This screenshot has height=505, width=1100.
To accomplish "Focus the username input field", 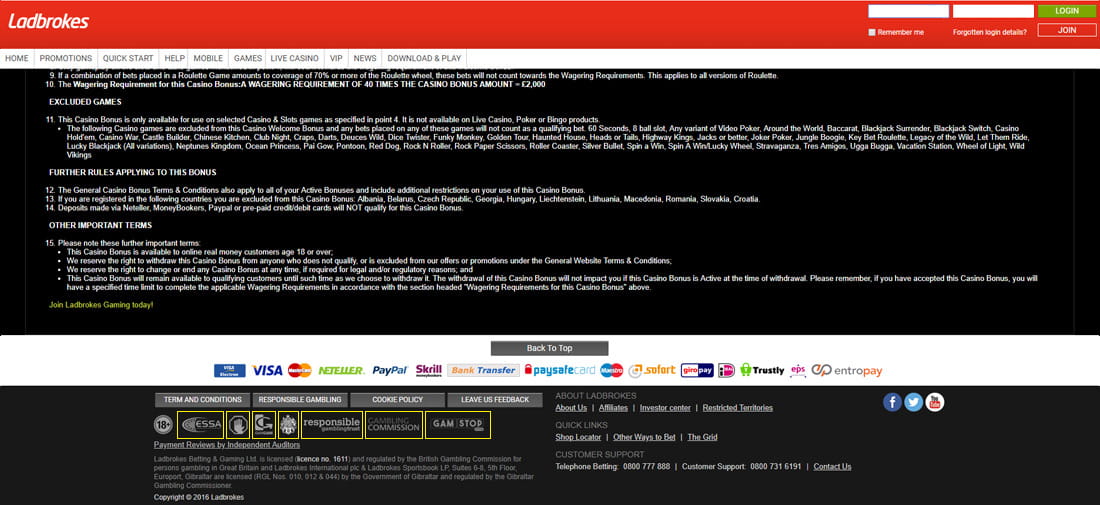I will (908, 11).
